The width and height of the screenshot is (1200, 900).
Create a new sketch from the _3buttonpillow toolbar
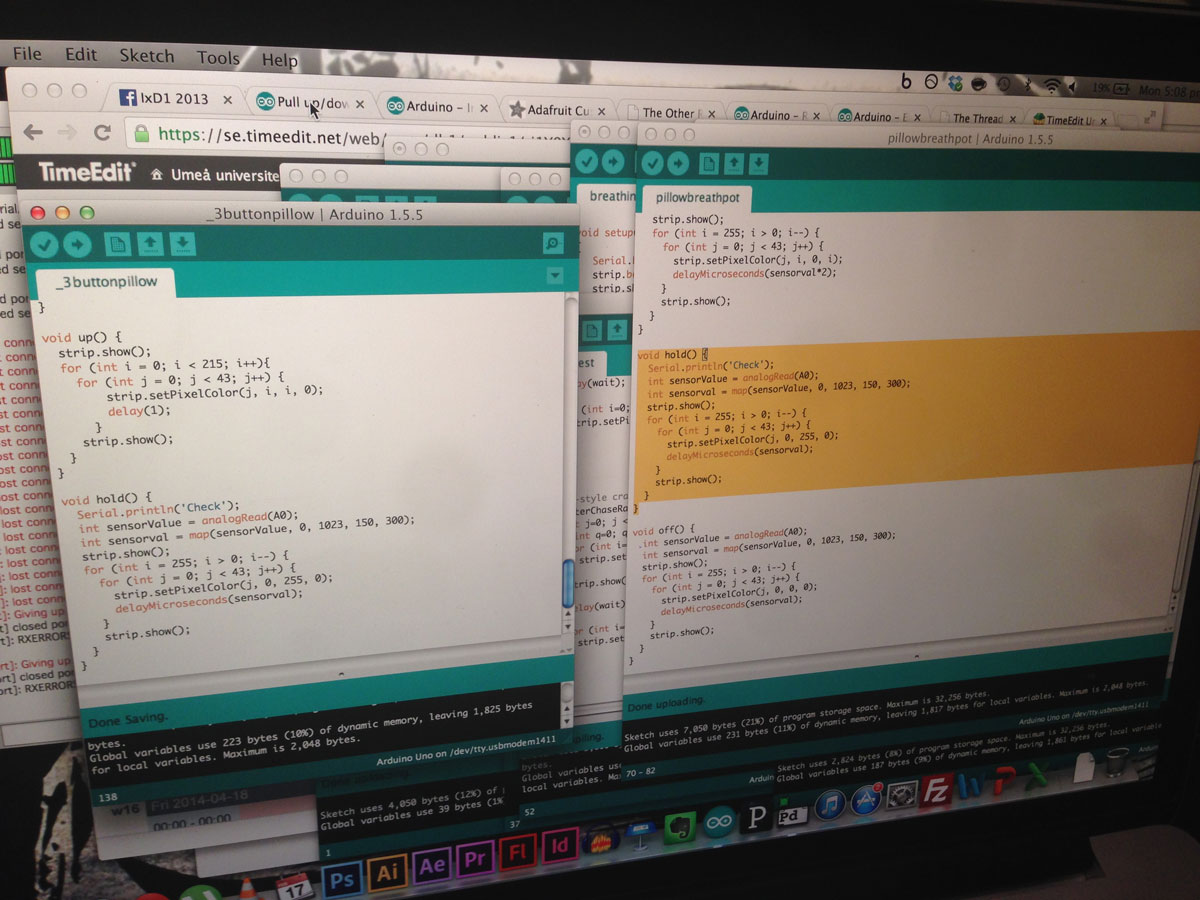[x=118, y=243]
